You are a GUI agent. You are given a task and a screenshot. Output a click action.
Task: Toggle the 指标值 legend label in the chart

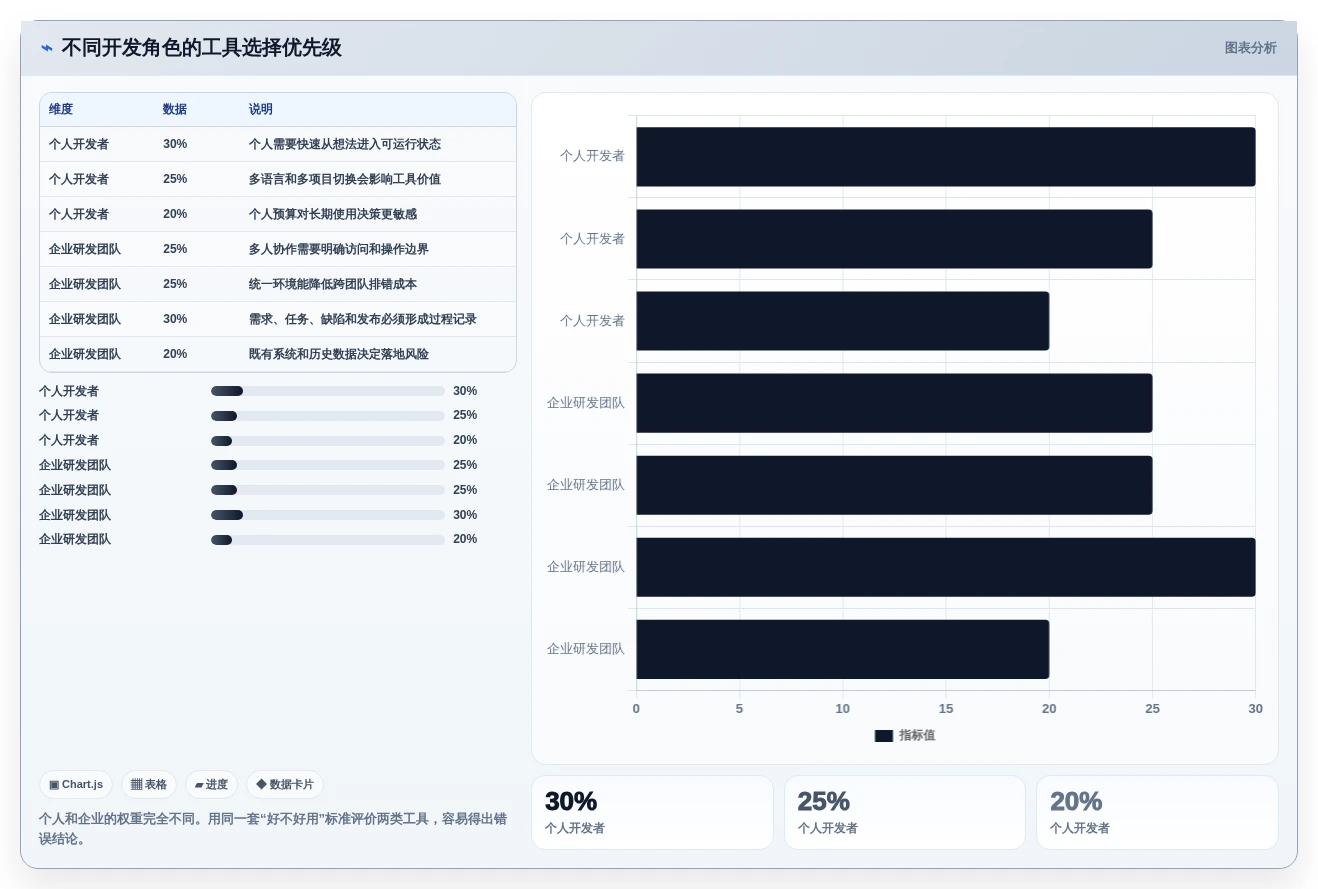917,736
